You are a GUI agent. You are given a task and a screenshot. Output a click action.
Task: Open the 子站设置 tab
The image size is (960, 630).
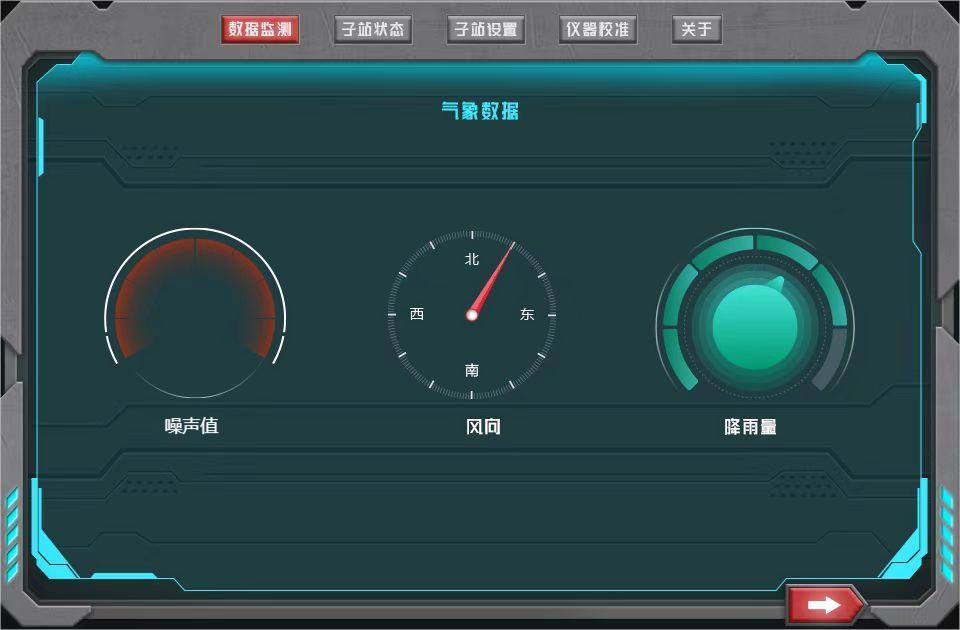[486, 29]
